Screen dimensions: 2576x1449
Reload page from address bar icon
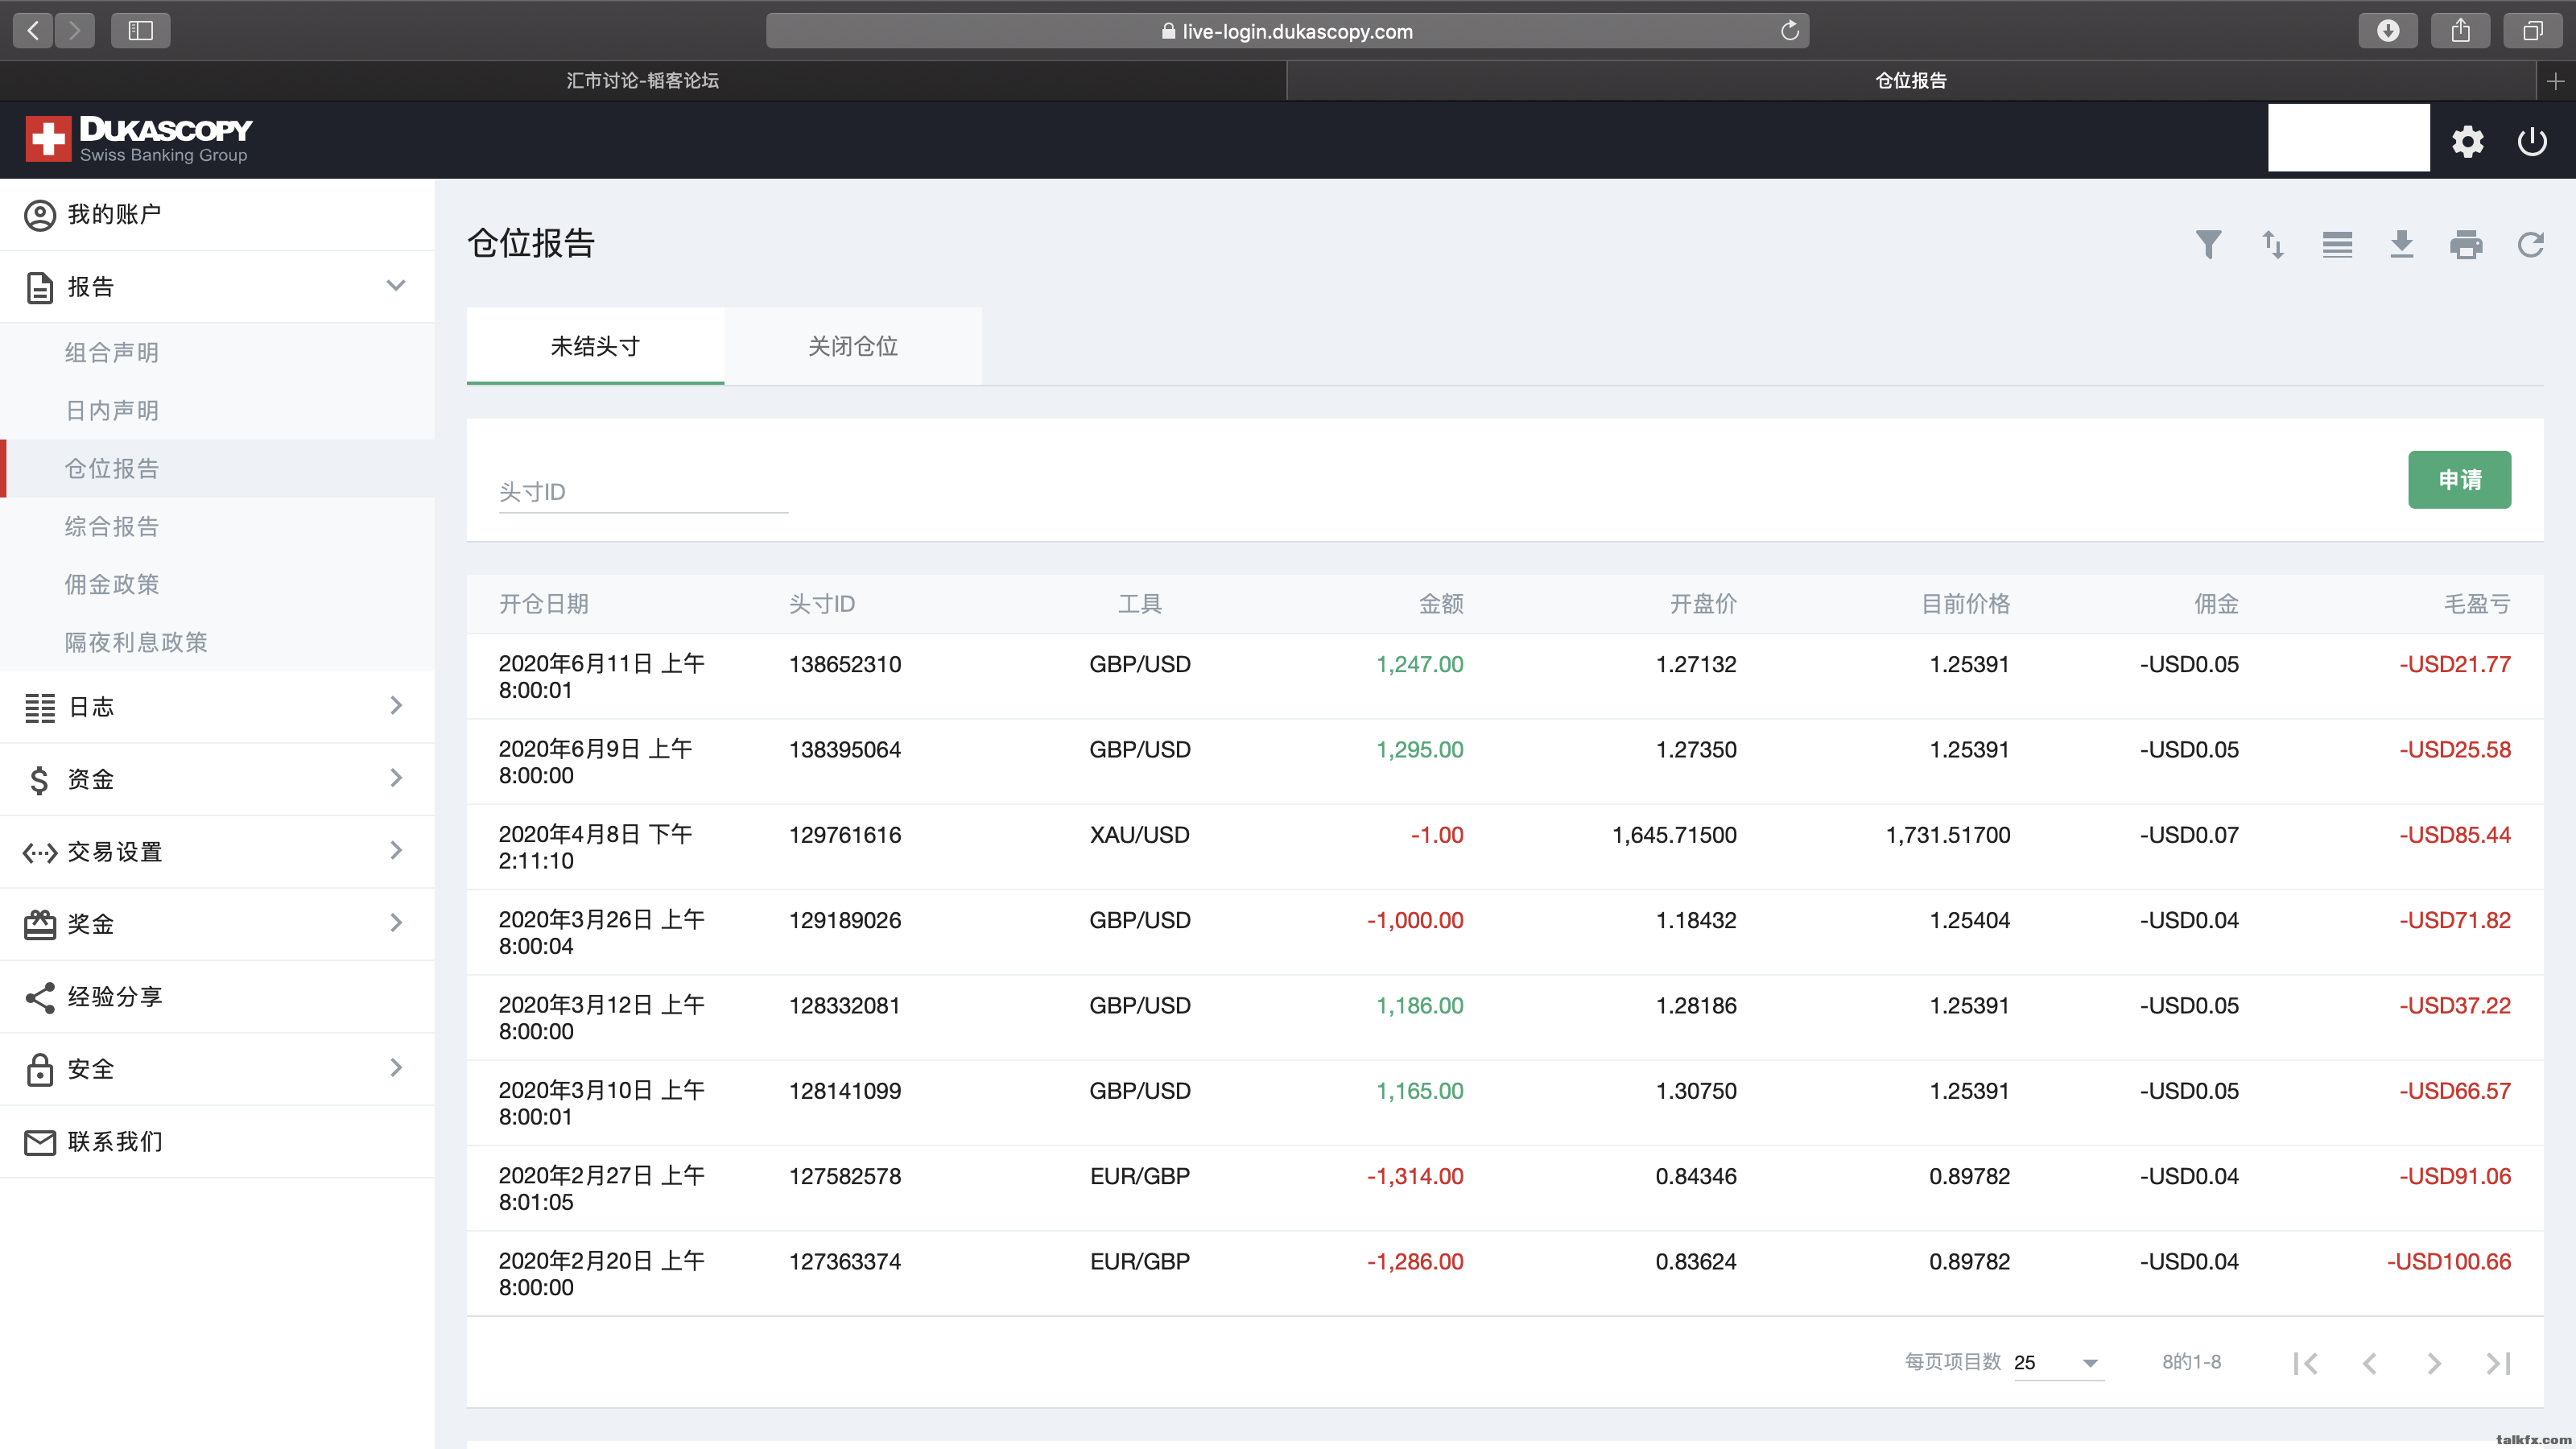(x=1789, y=30)
